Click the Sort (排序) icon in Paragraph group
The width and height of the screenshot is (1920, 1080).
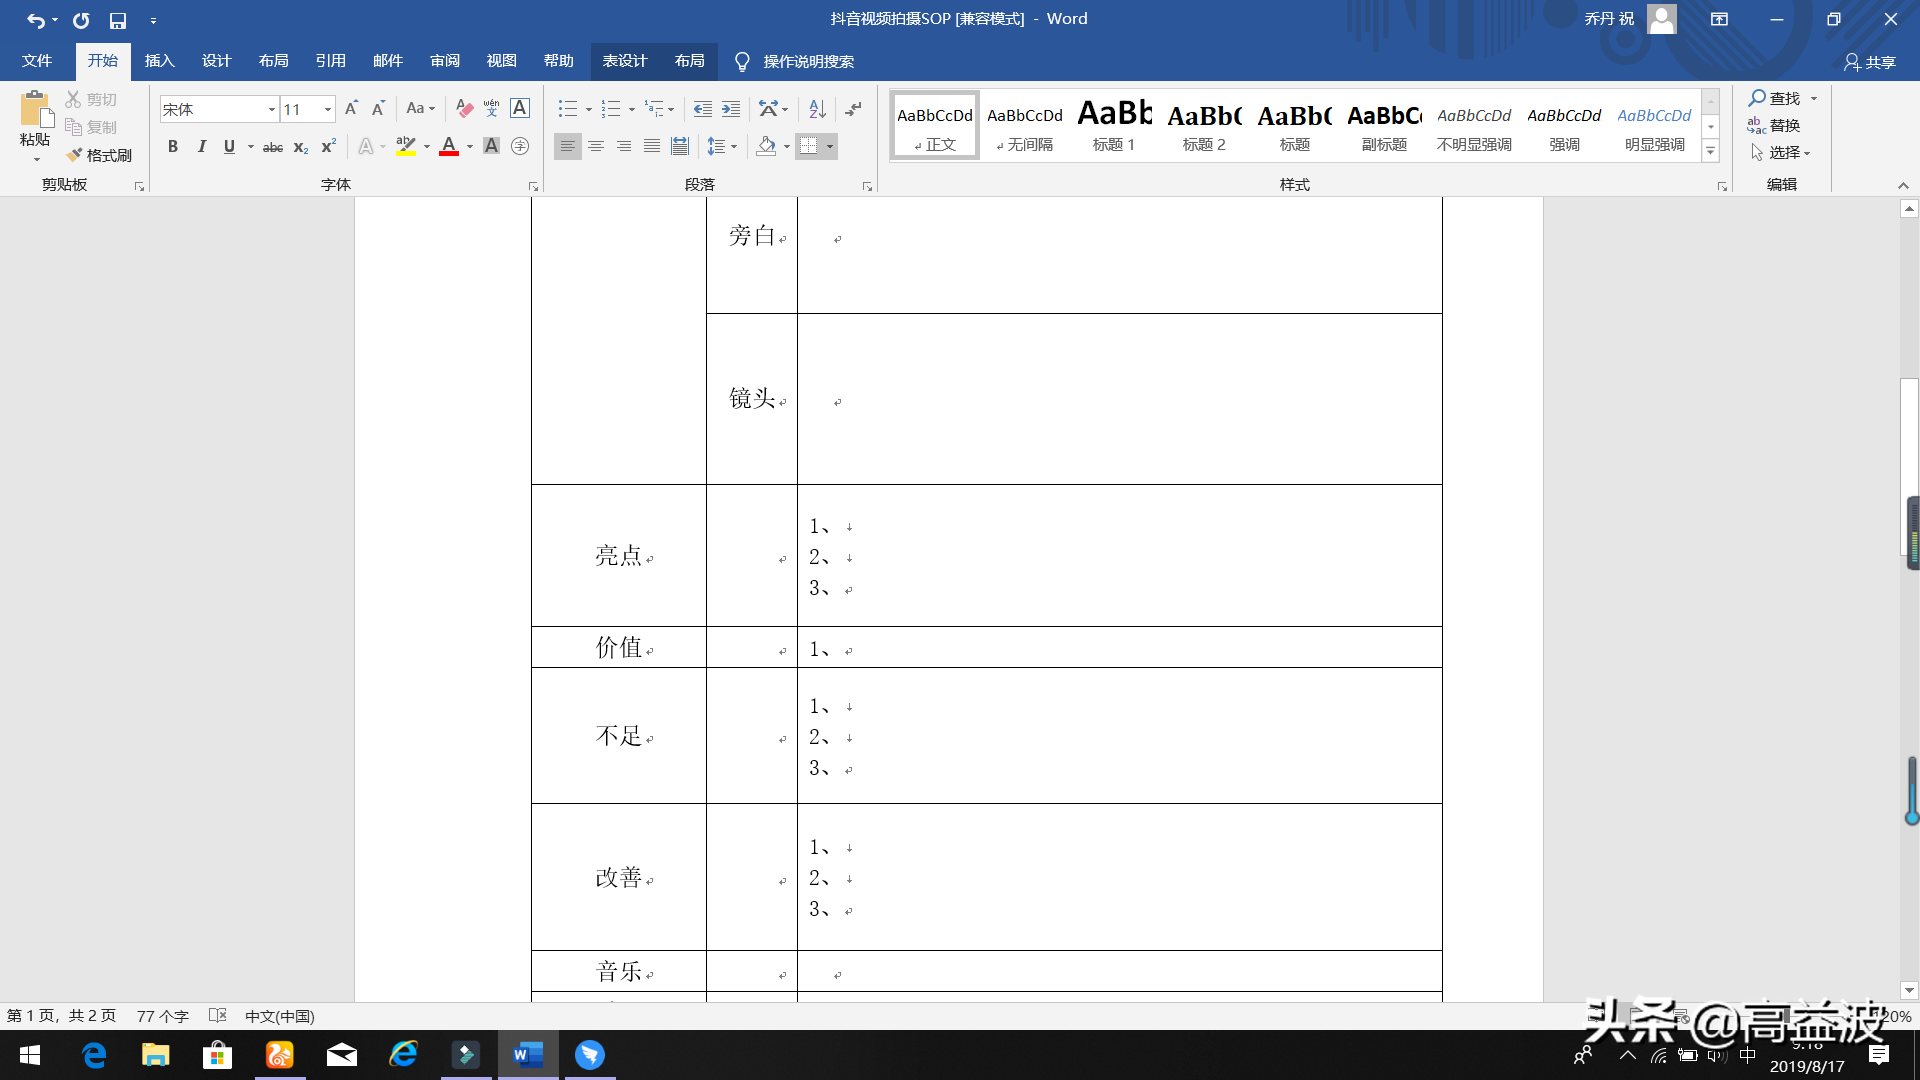tap(817, 108)
